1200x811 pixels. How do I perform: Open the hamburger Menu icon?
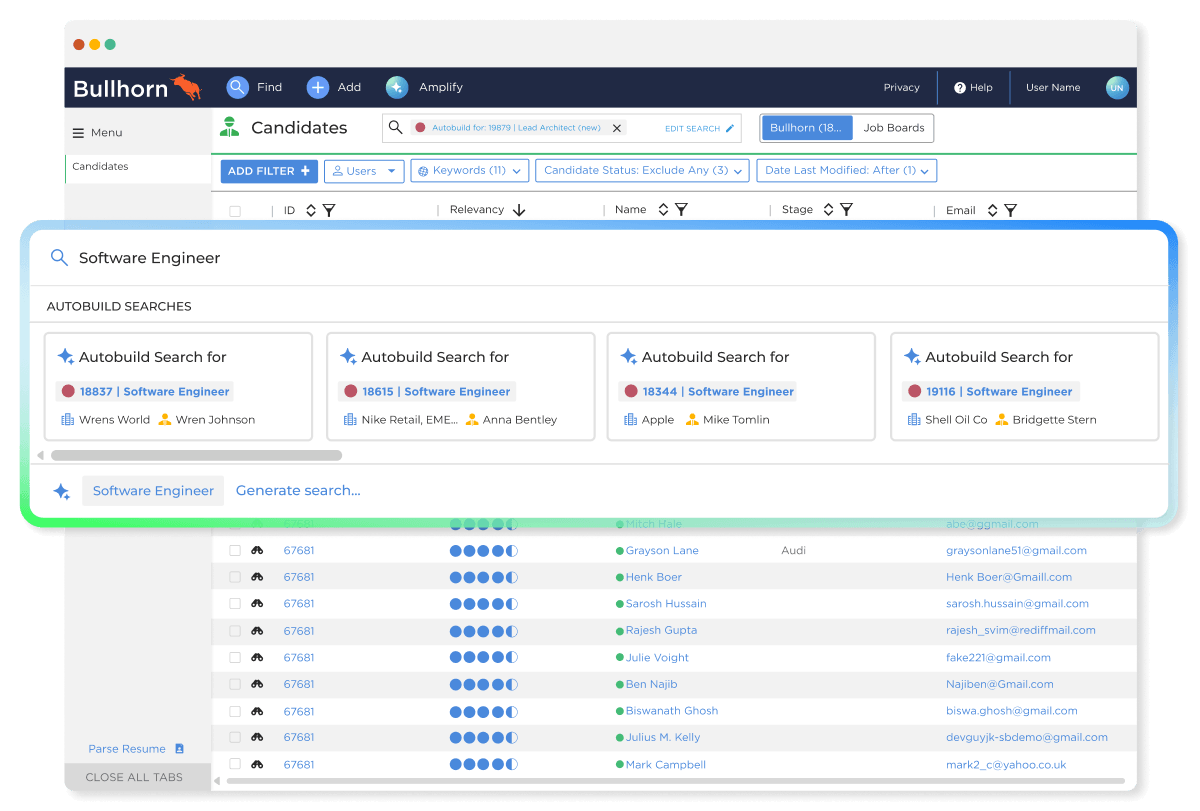pyautogui.click(x=78, y=133)
